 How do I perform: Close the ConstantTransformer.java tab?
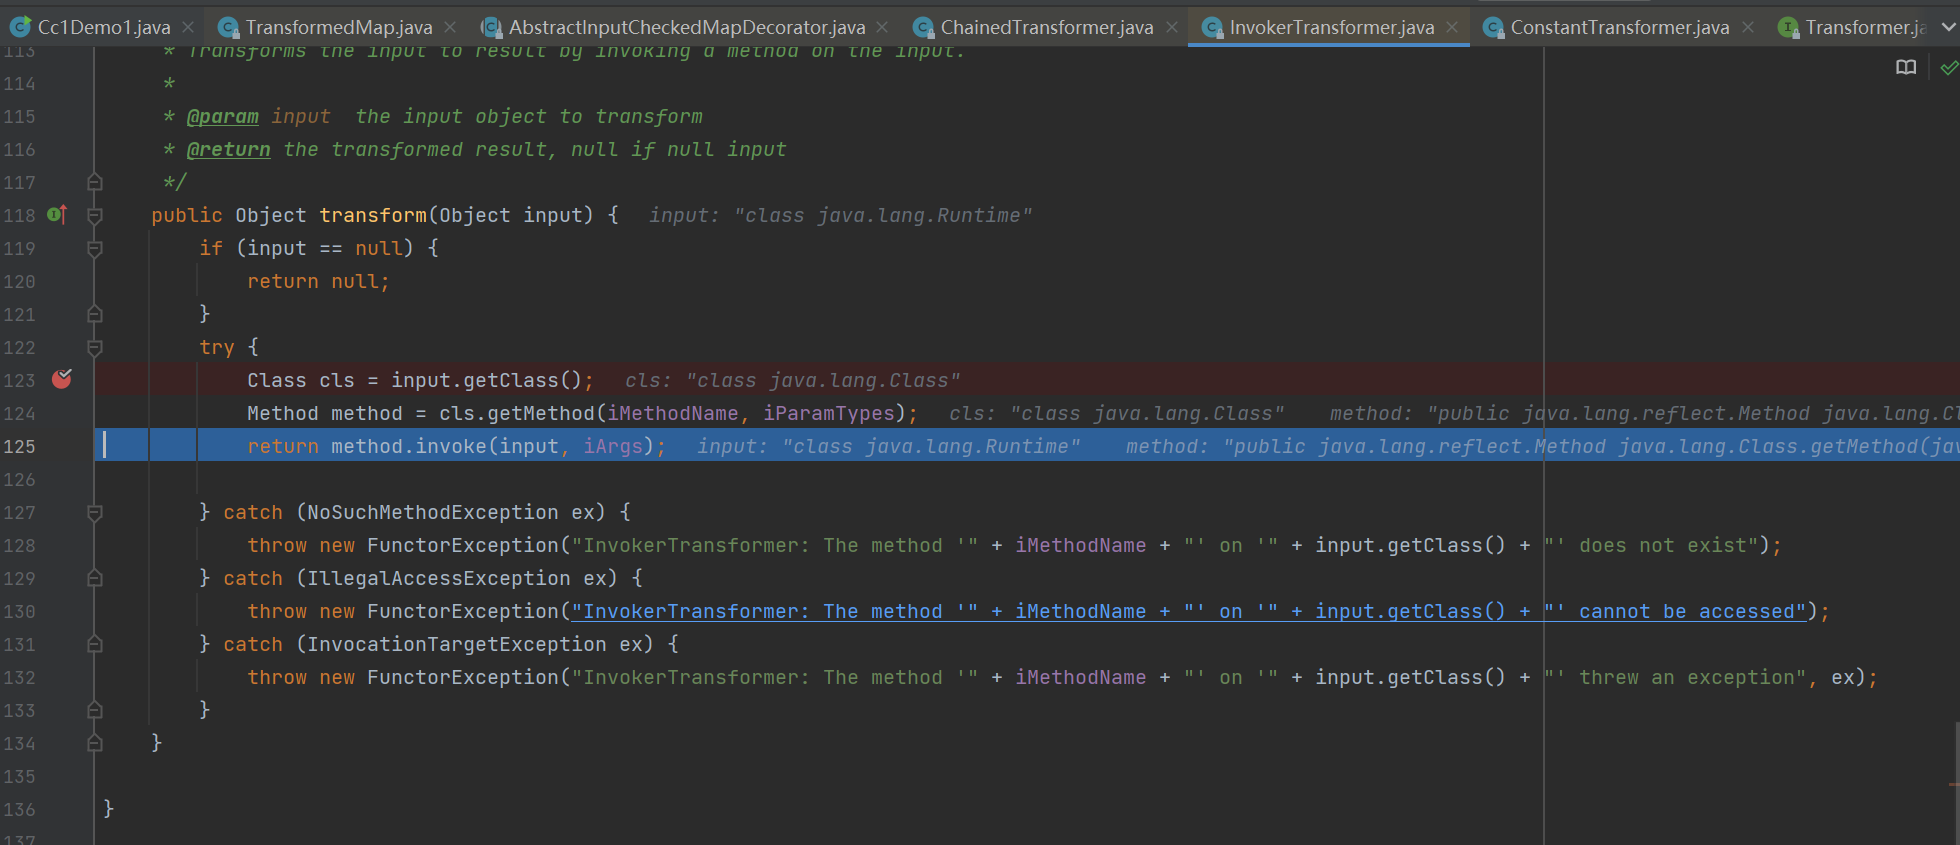pos(1747,27)
